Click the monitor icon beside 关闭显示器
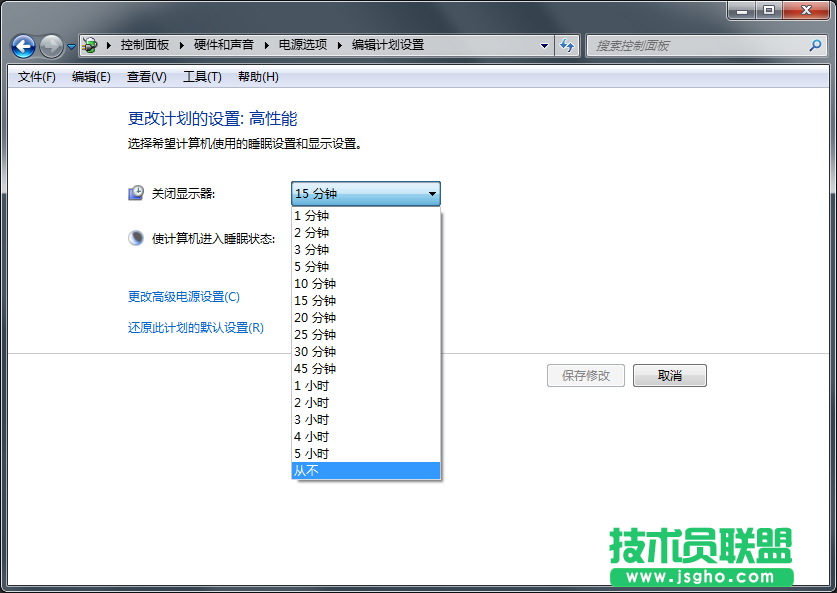Screen dimensions: 837x593 (x=135, y=192)
